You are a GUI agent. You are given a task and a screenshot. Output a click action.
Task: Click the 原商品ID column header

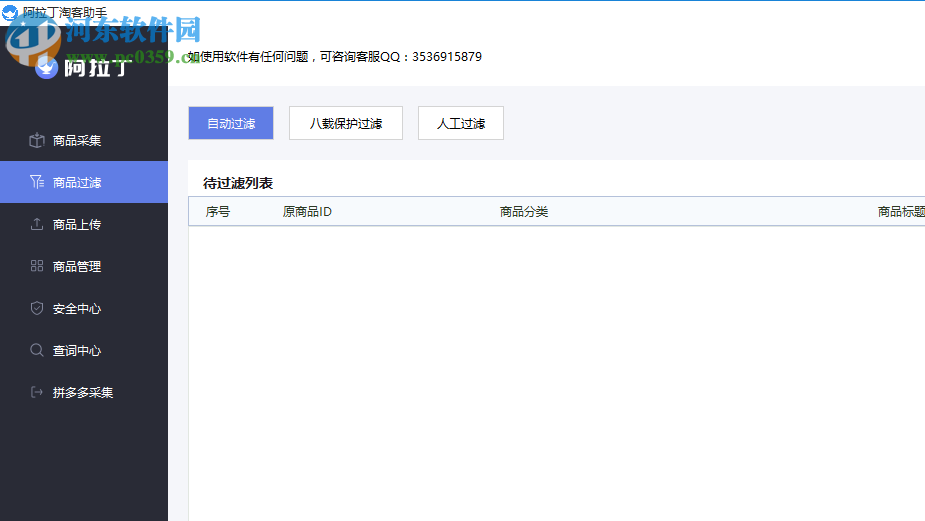click(x=307, y=211)
